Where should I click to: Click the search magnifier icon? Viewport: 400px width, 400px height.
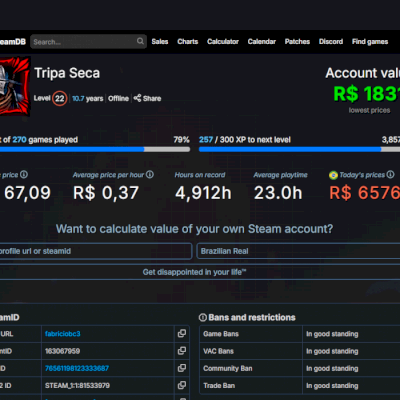(x=140, y=41)
